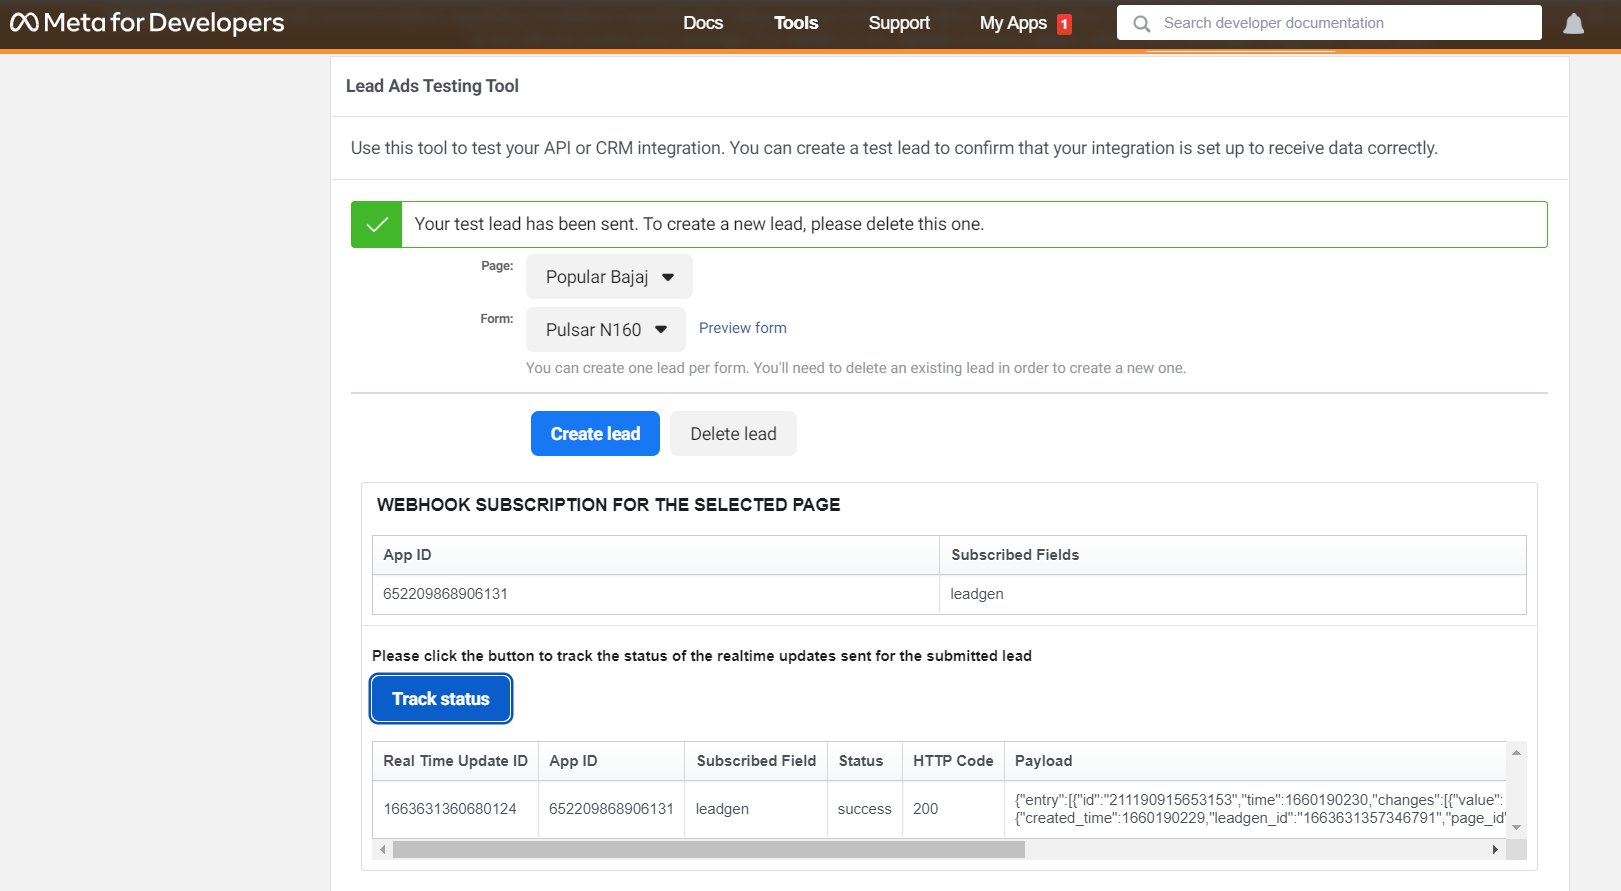Focus the Search developer documentation field
This screenshot has width=1621, height=891.
(1329, 23)
